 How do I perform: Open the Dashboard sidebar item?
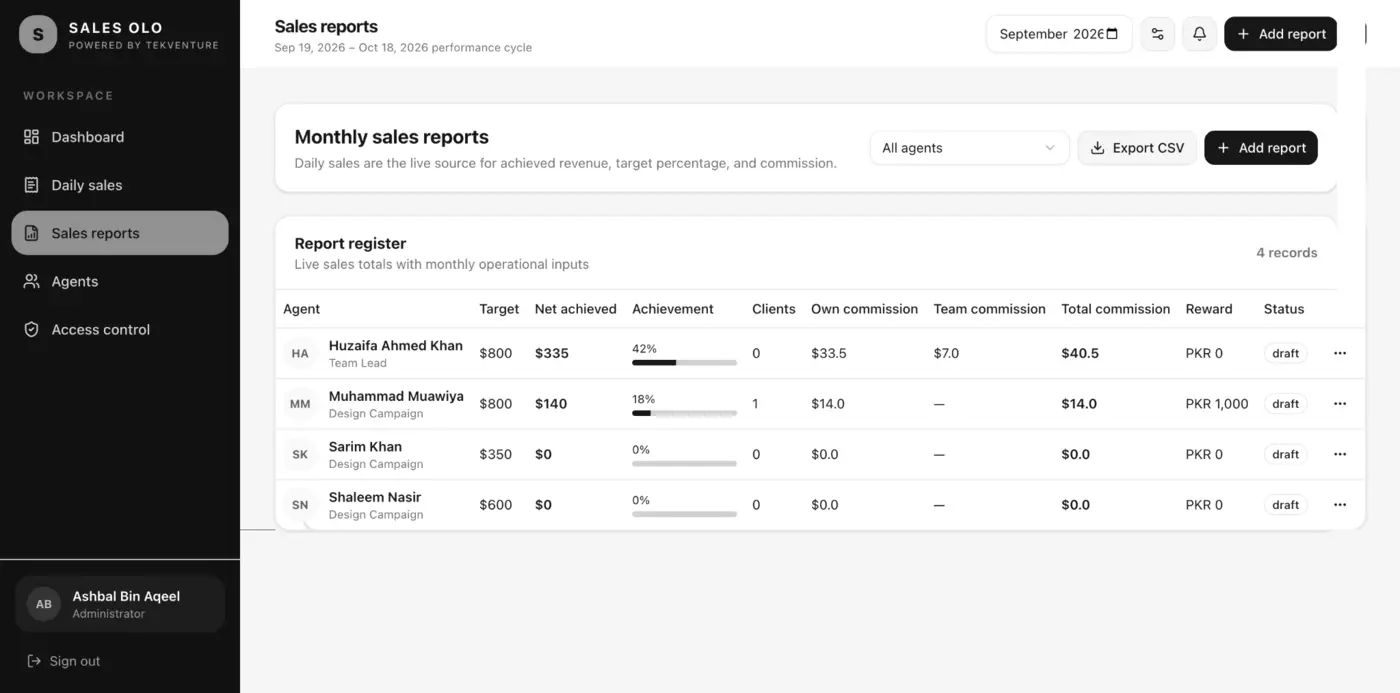(x=120, y=137)
